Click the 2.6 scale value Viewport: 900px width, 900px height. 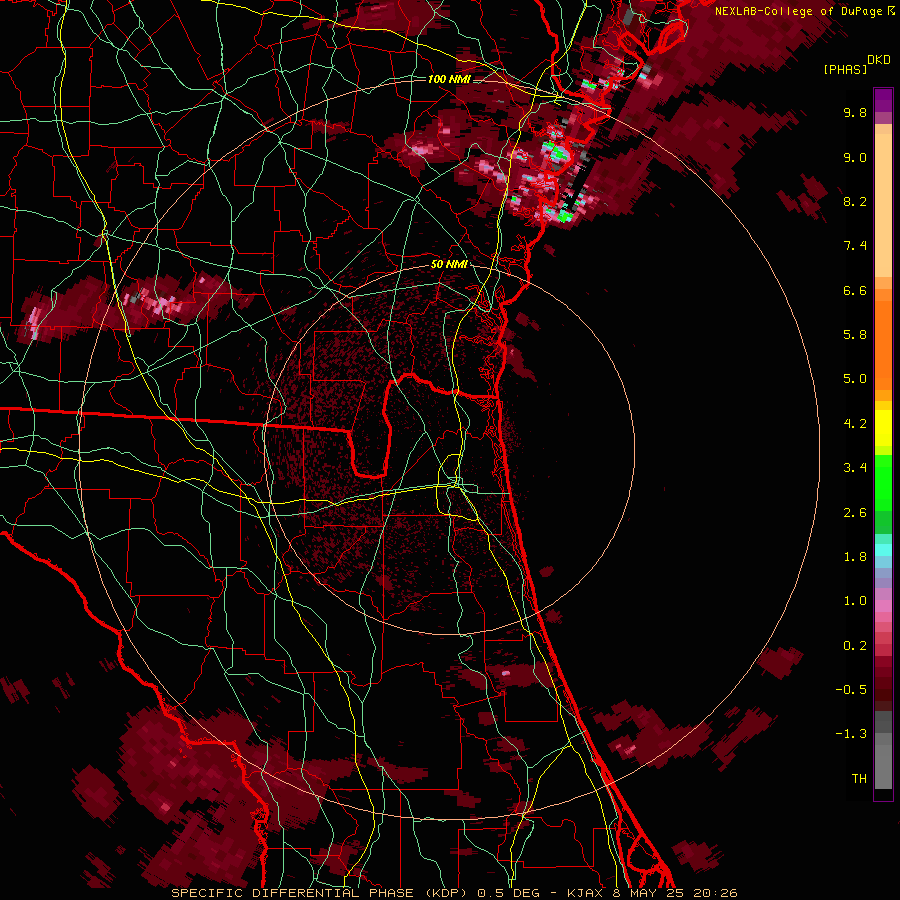(x=855, y=513)
